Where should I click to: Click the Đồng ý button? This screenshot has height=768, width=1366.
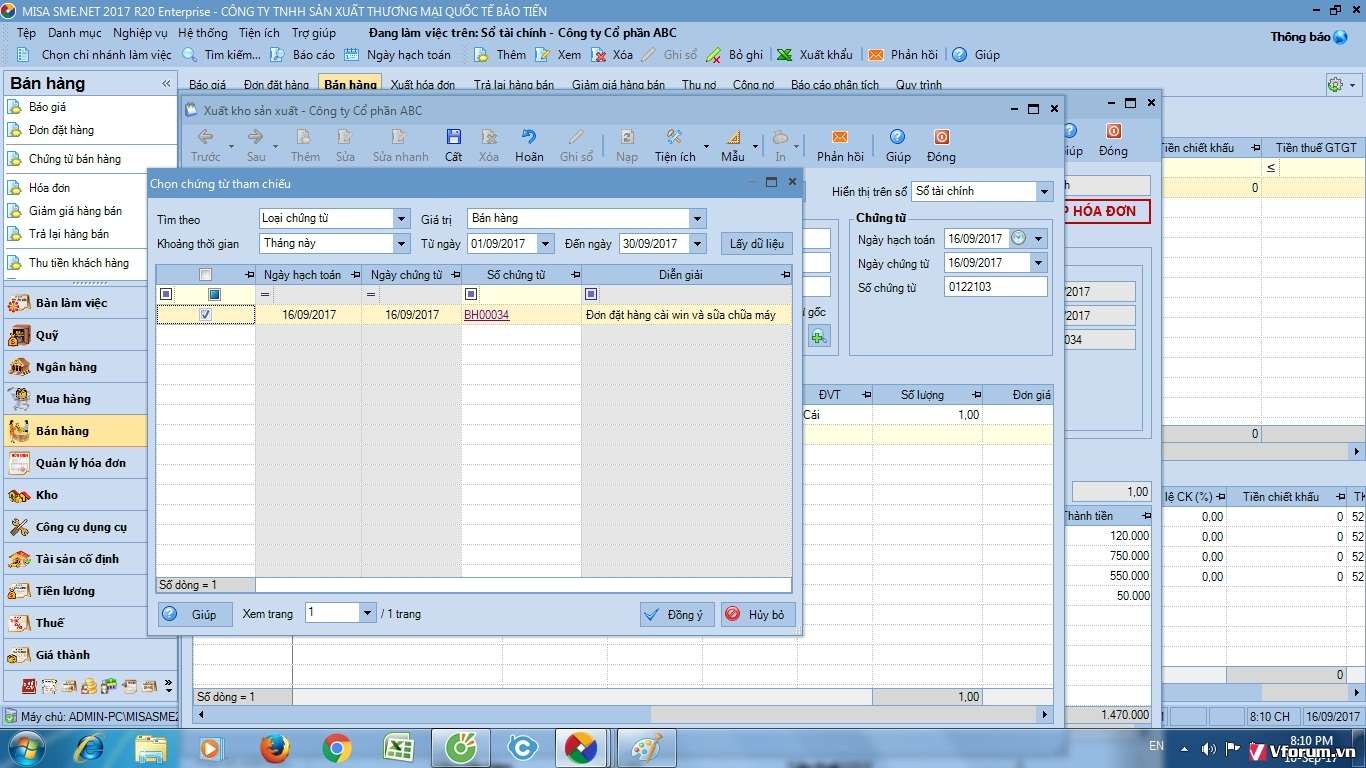tap(676, 615)
